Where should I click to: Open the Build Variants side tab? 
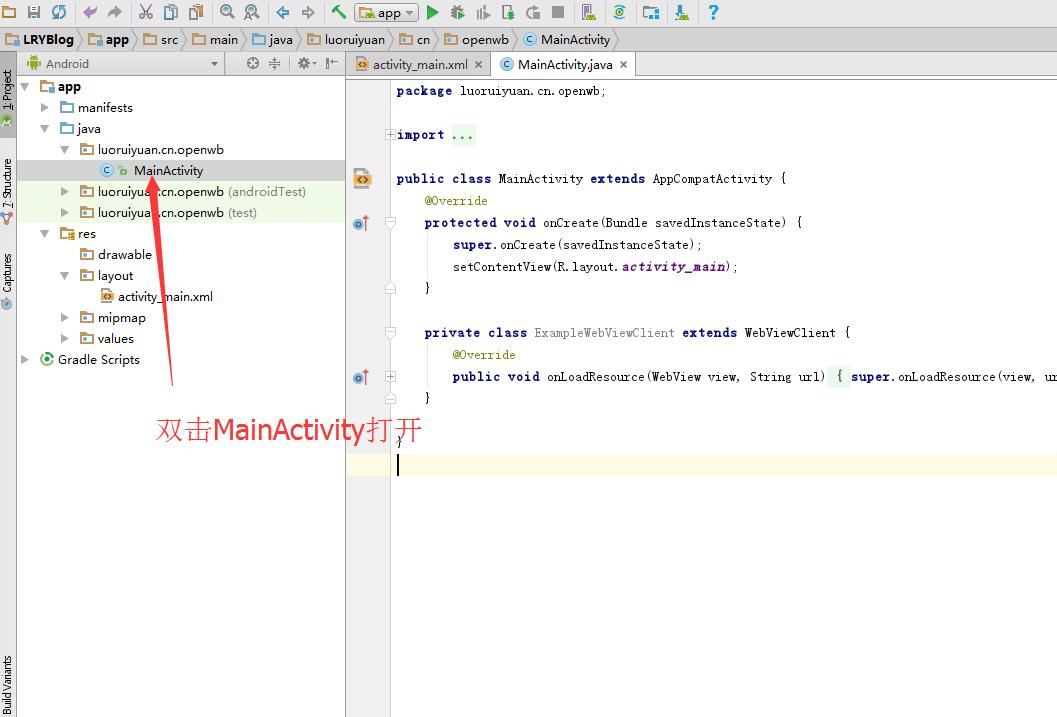coord(7,685)
